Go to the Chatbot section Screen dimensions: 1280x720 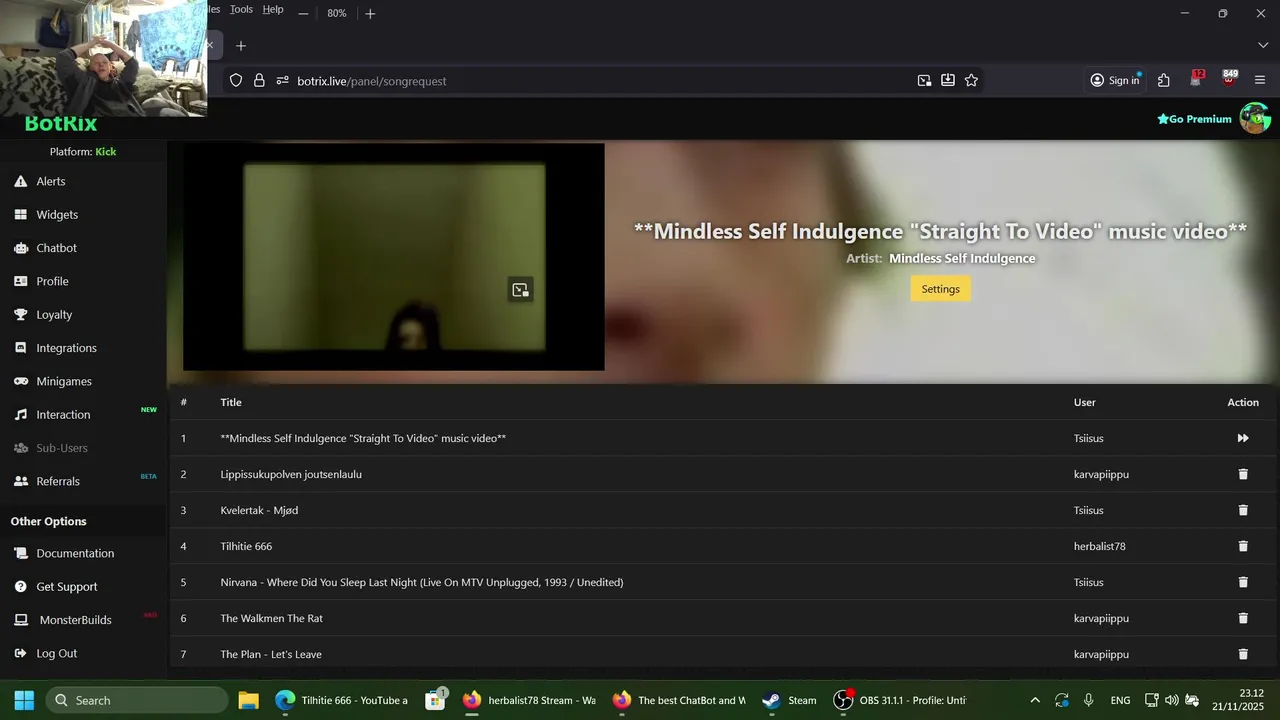coord(56,248)
